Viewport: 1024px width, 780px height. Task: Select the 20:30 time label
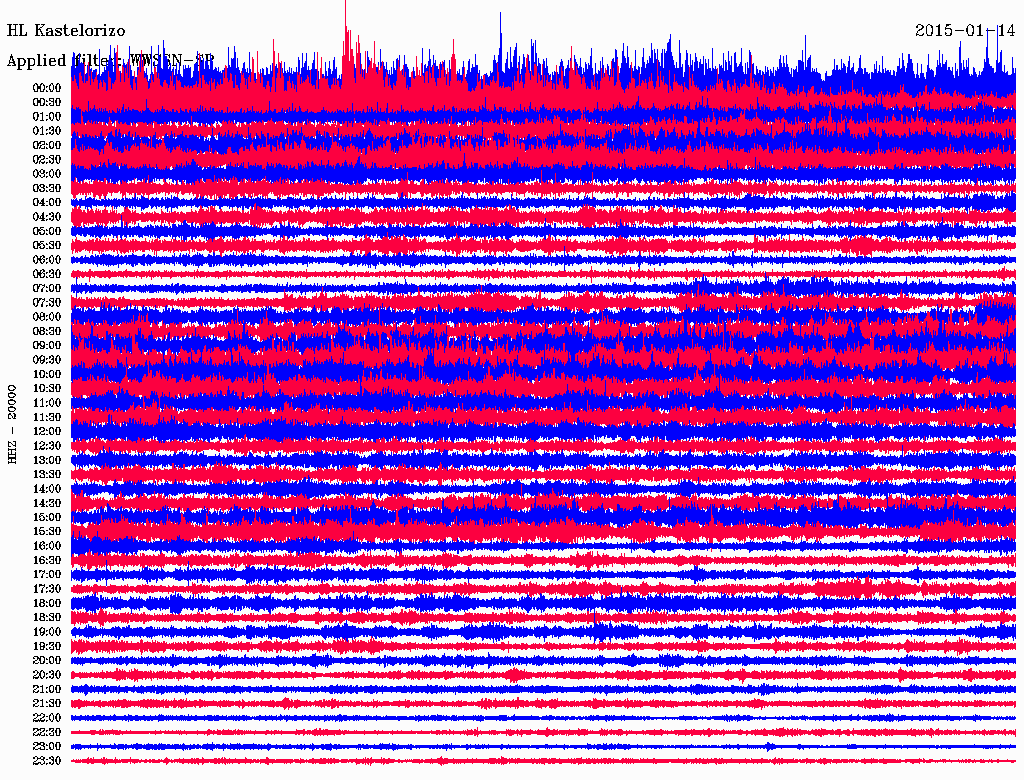pos(47,675)
